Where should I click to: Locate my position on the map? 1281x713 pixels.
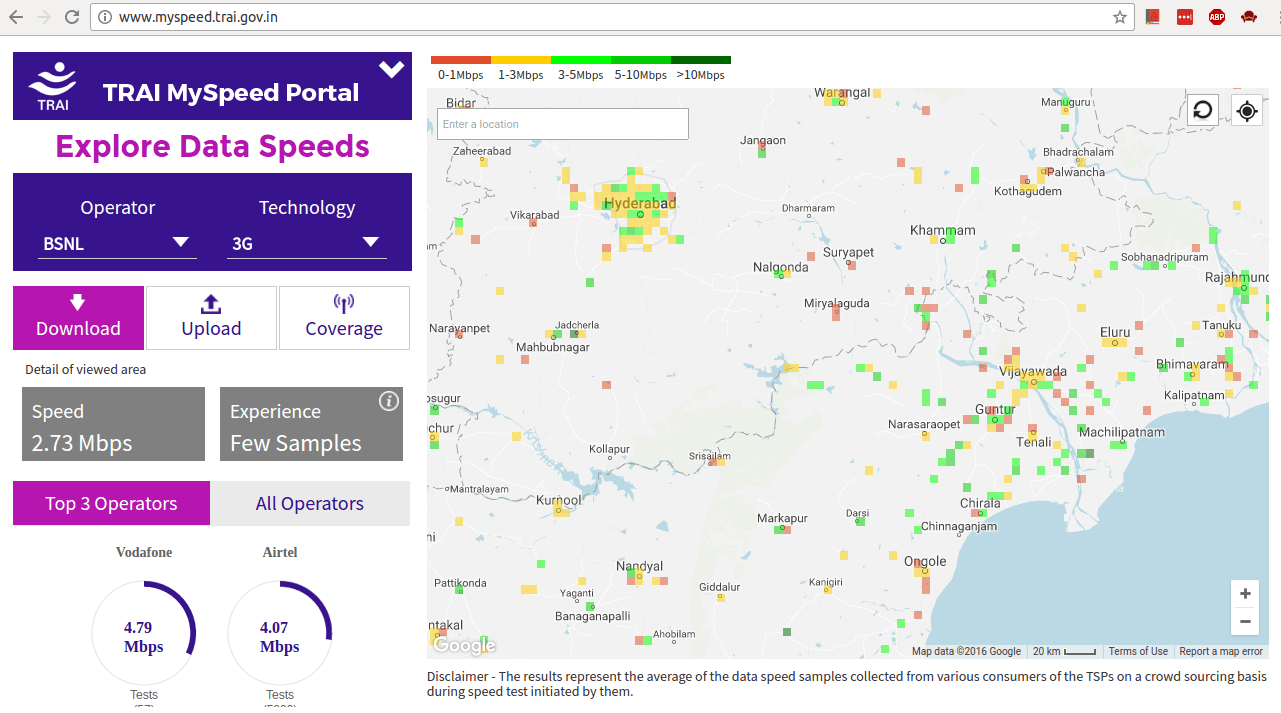[1247, 110]
